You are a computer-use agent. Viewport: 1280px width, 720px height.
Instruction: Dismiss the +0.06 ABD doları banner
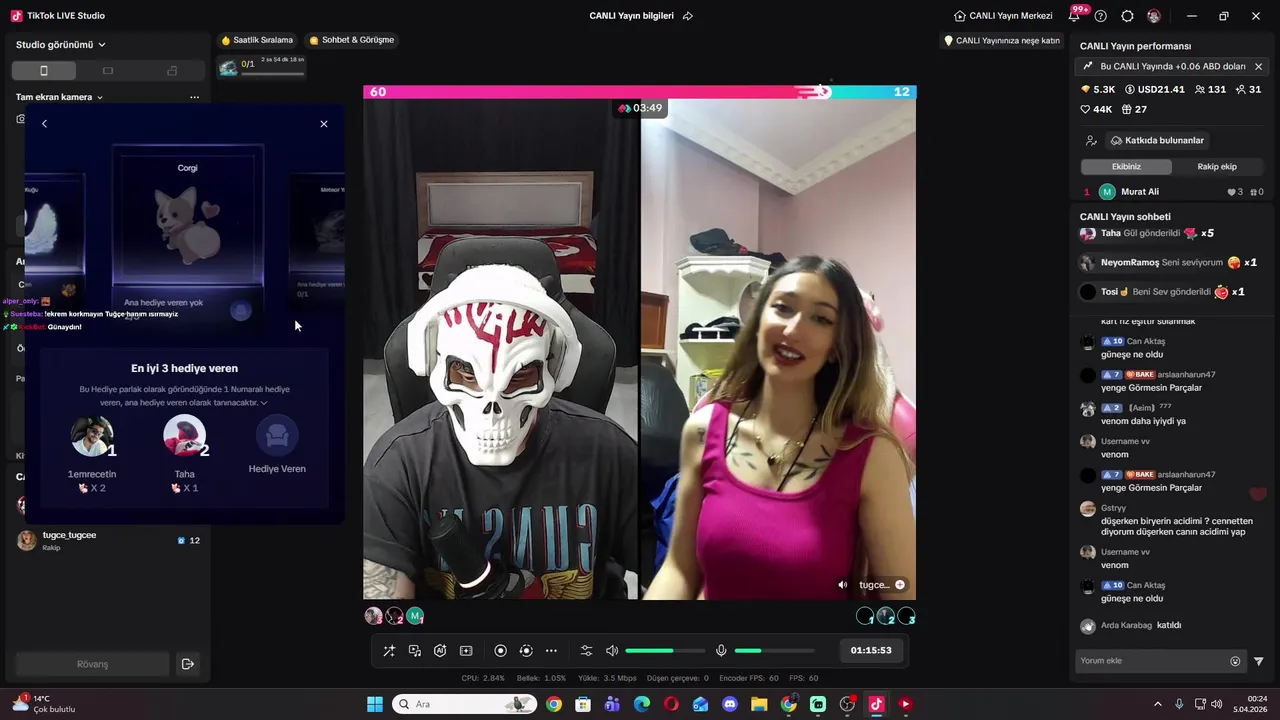point(1258,67)
